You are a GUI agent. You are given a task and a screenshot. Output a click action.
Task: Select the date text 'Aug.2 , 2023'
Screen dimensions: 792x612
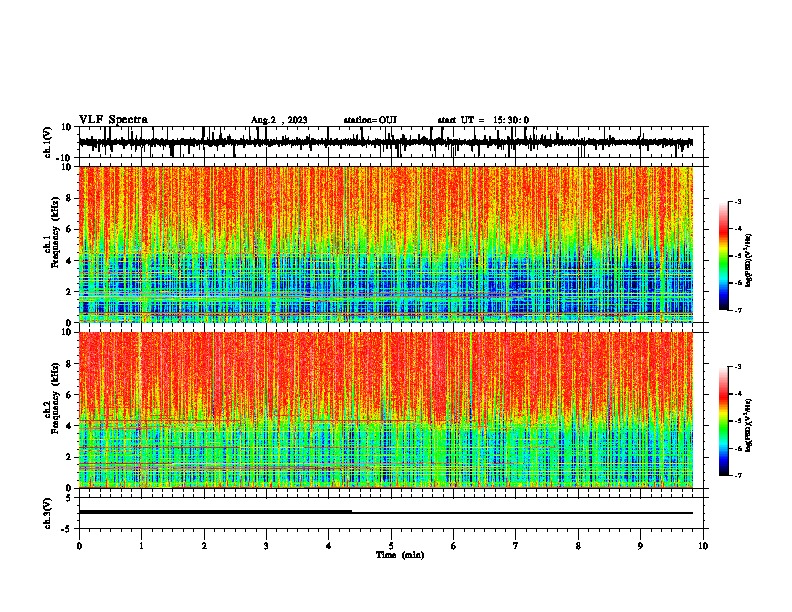pyautogui.click(x=279, y=120)
